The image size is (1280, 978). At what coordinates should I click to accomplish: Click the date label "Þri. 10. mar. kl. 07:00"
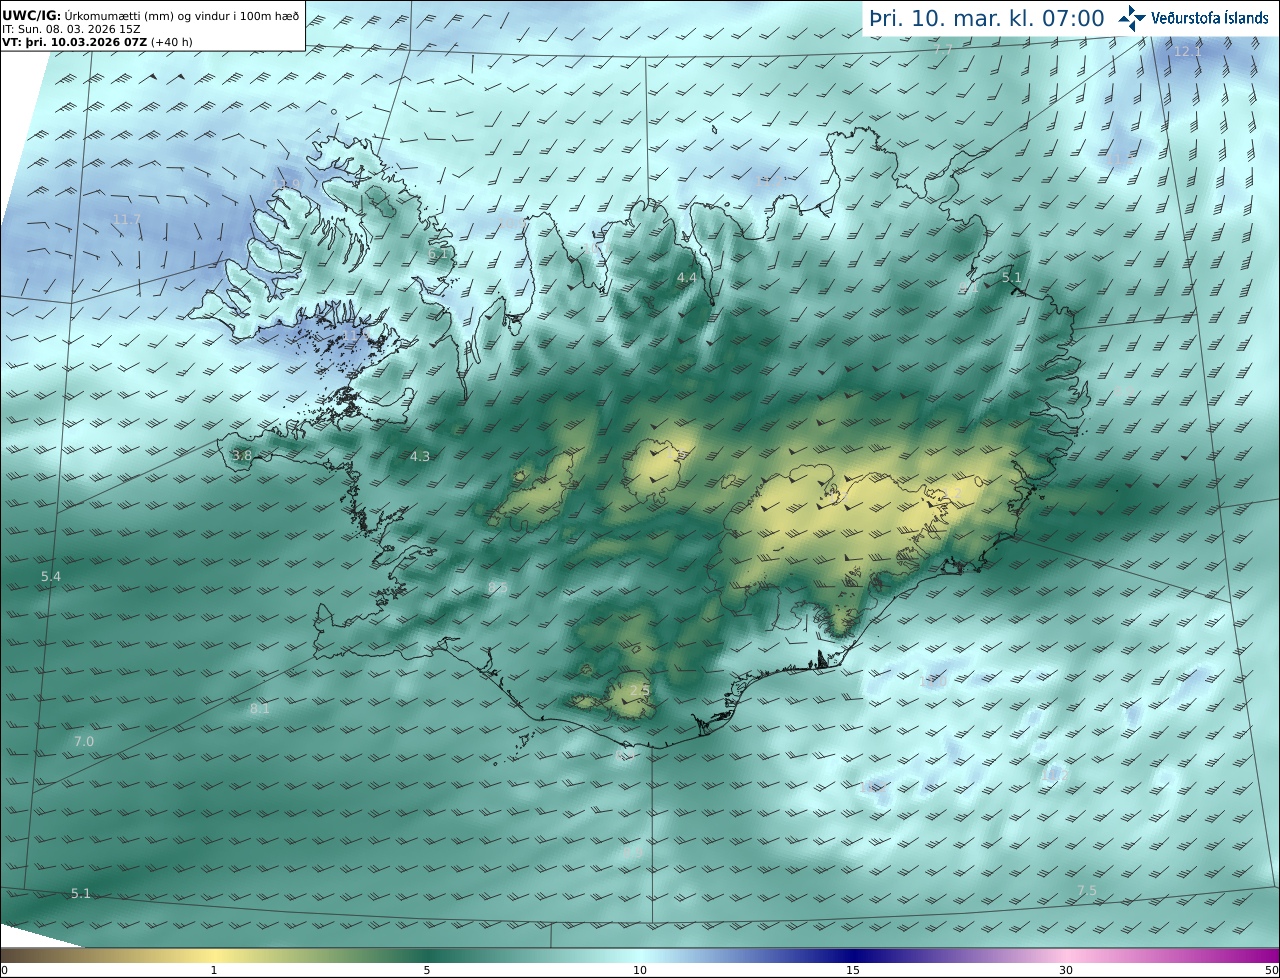click(x=987, y=19)
